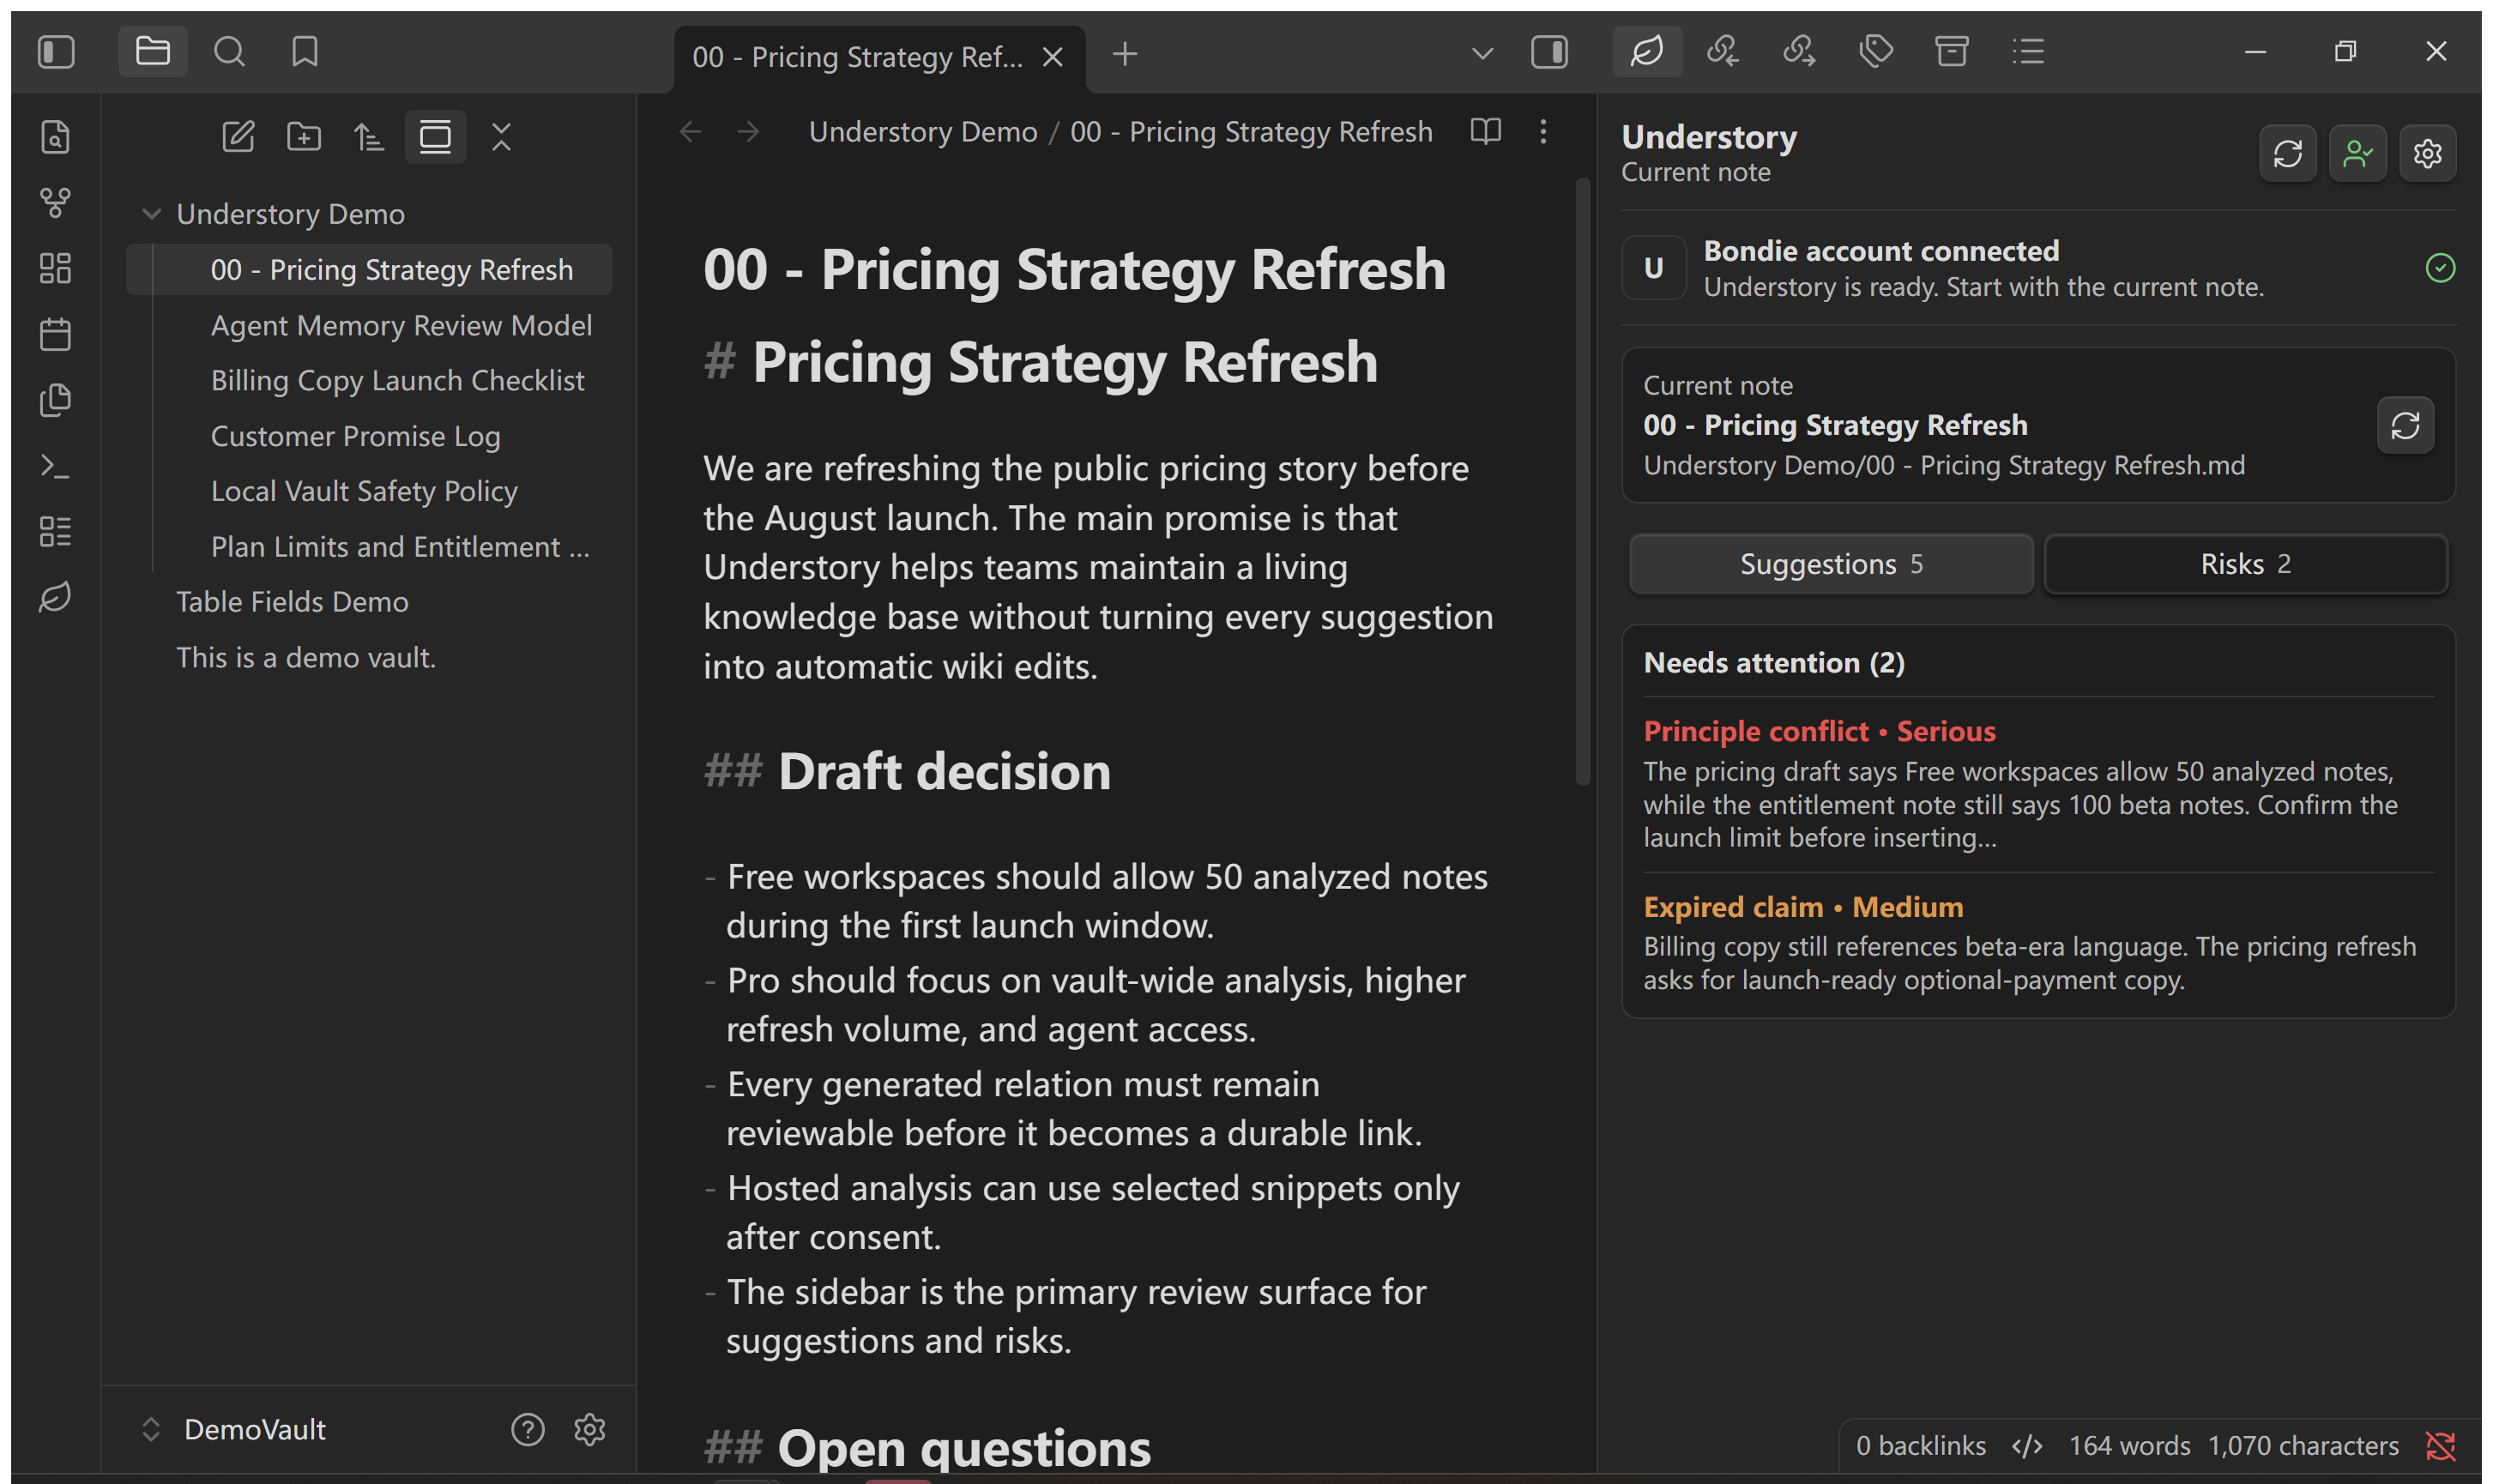Open graph view ribbon icon

(x=55, y=203)
